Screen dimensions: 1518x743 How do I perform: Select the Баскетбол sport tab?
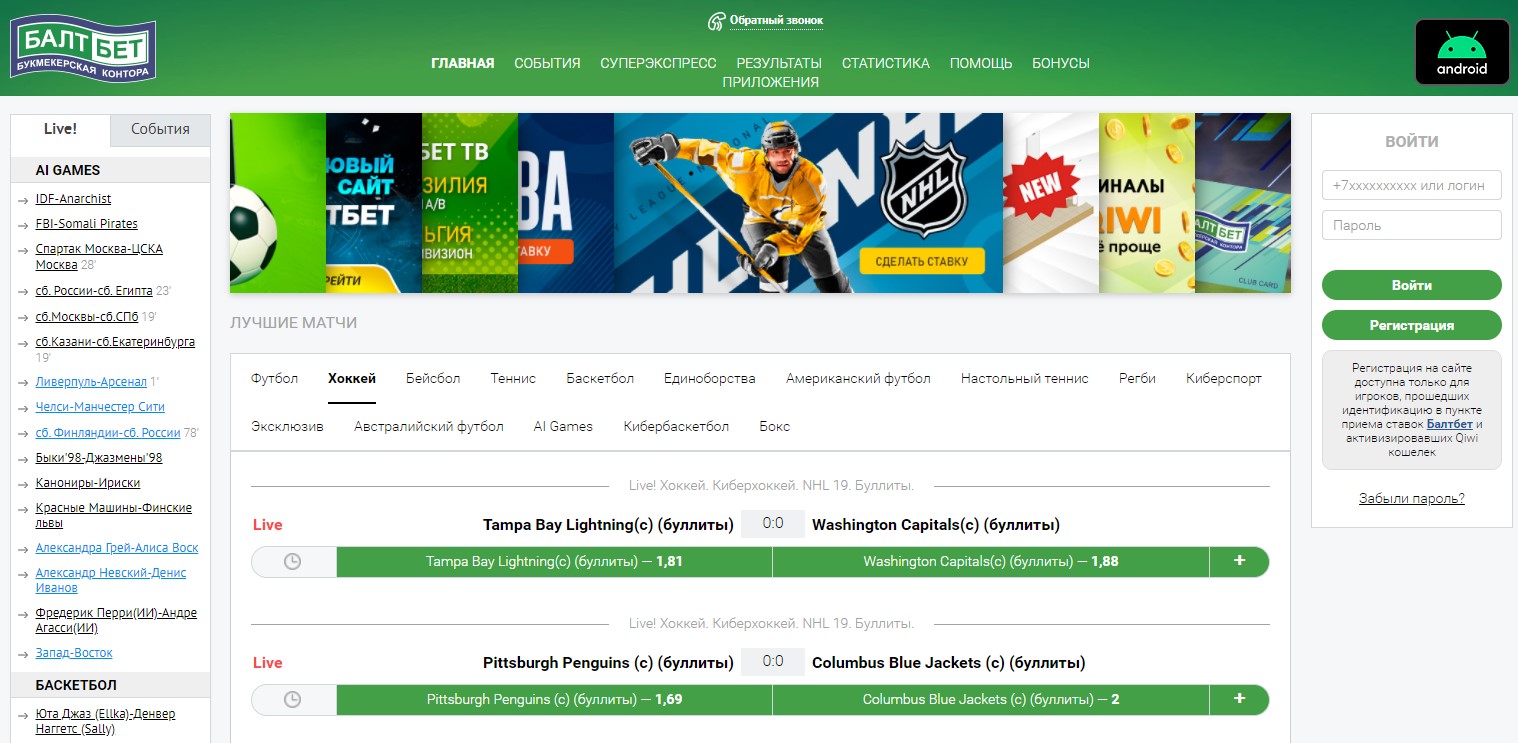point(600,379)
